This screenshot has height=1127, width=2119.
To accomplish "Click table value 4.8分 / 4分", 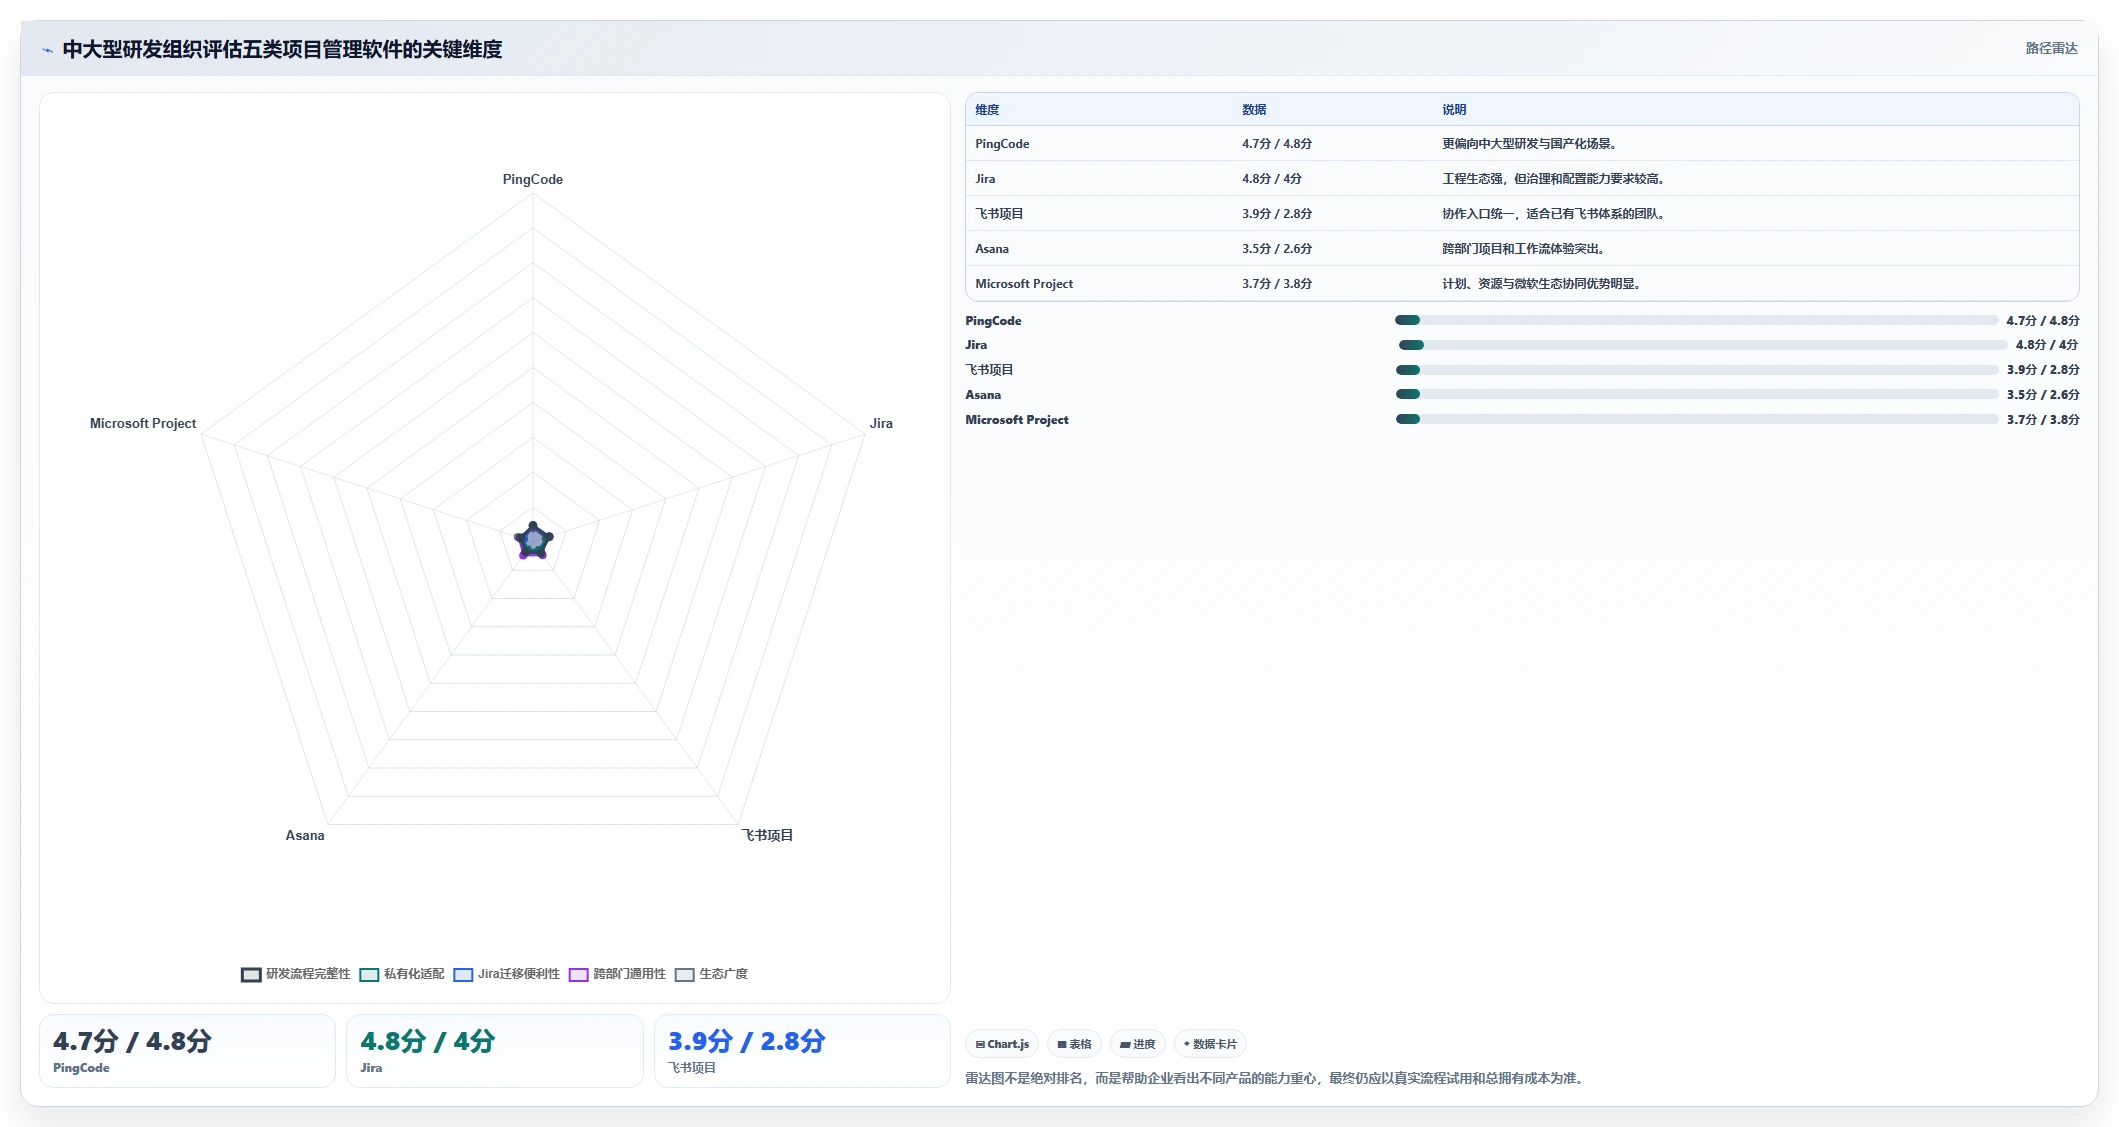I will point(1272,179).
